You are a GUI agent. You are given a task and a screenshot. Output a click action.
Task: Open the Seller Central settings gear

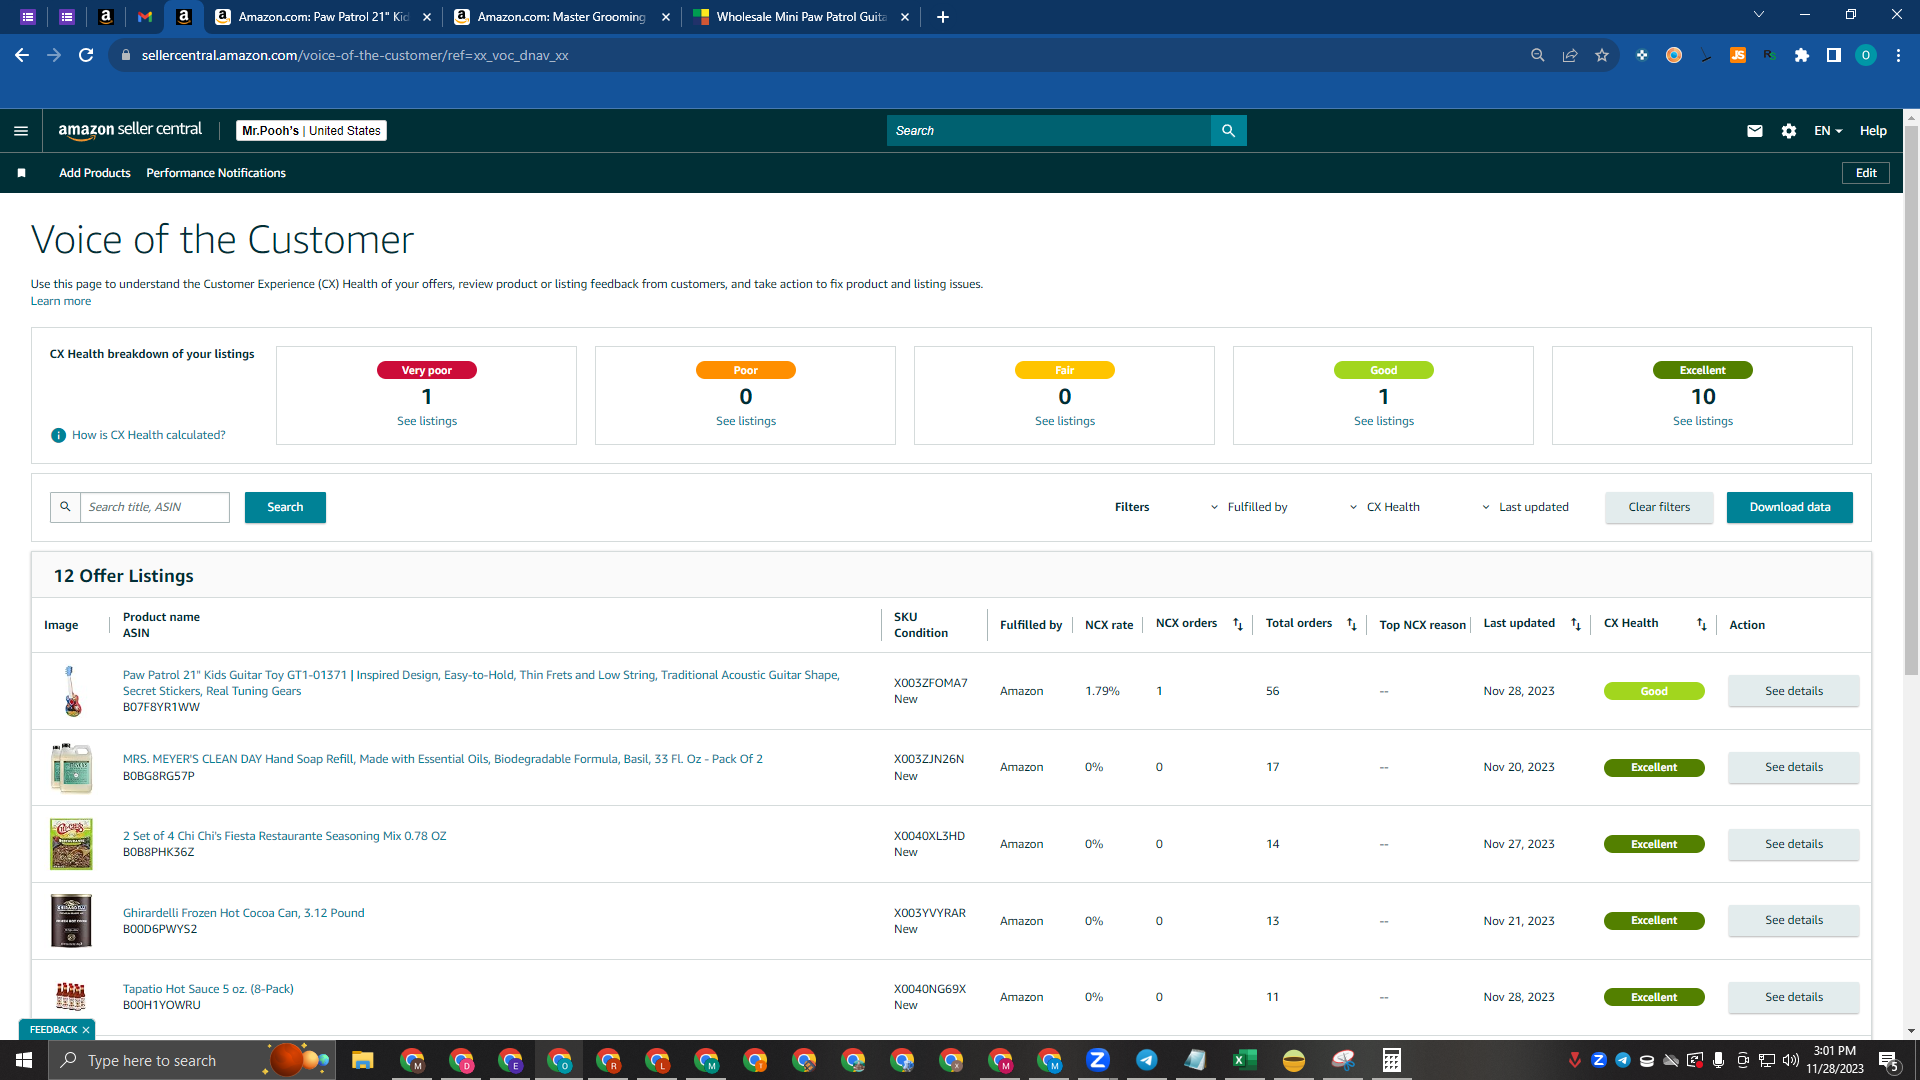pos(1789,131)
